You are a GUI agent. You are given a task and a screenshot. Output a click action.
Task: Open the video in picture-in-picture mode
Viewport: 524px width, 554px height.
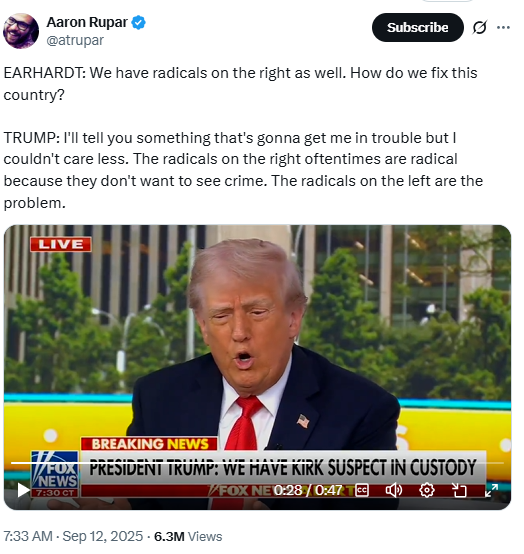[459, 490]
